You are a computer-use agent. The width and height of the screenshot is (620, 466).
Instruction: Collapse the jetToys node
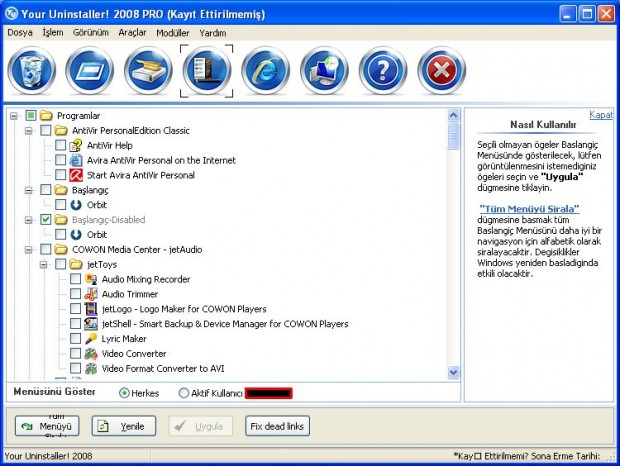click(43, 264)
